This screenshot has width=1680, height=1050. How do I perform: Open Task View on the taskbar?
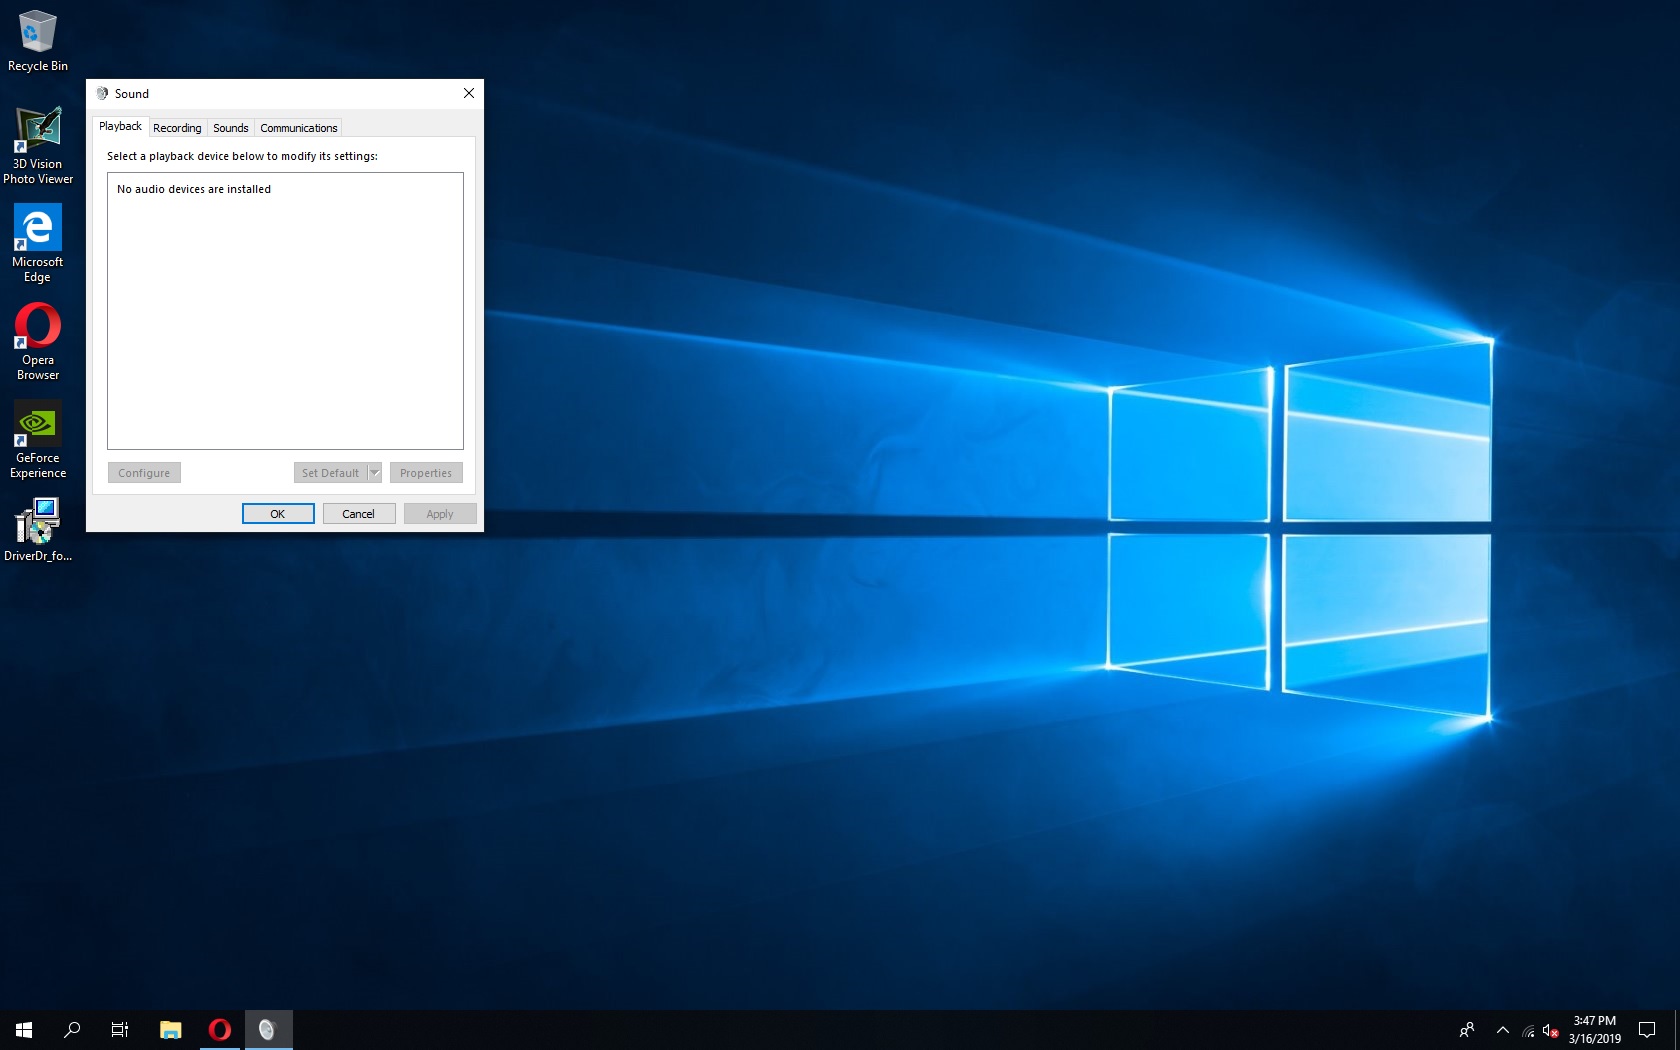point(120,1029)
